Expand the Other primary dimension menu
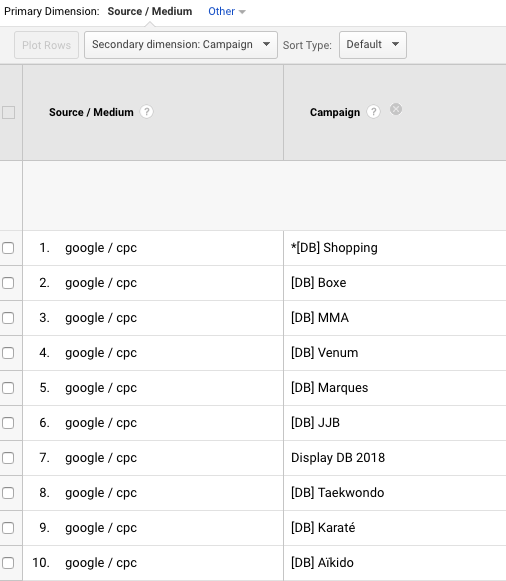 click(x=227, y=11)
